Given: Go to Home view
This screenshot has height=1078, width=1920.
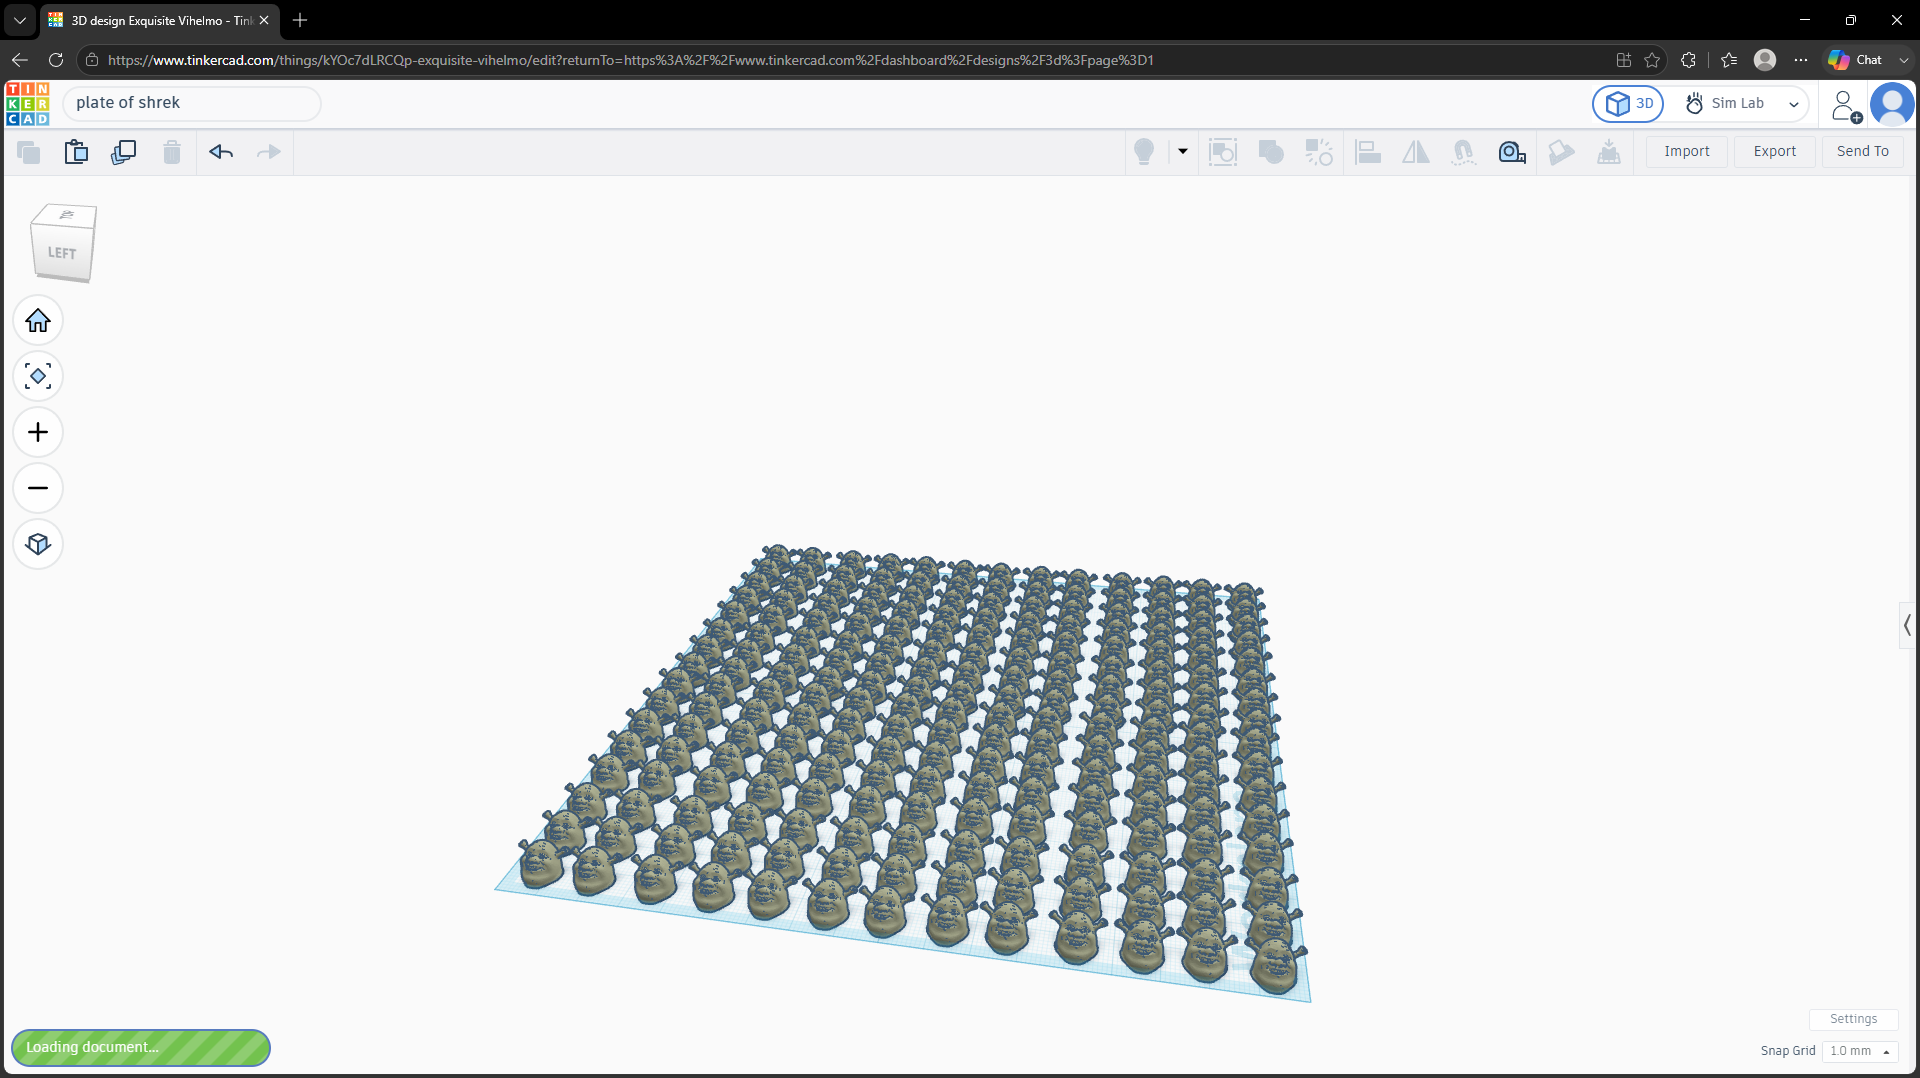Looking at the screenshot, I should click(x=38, y=321).
